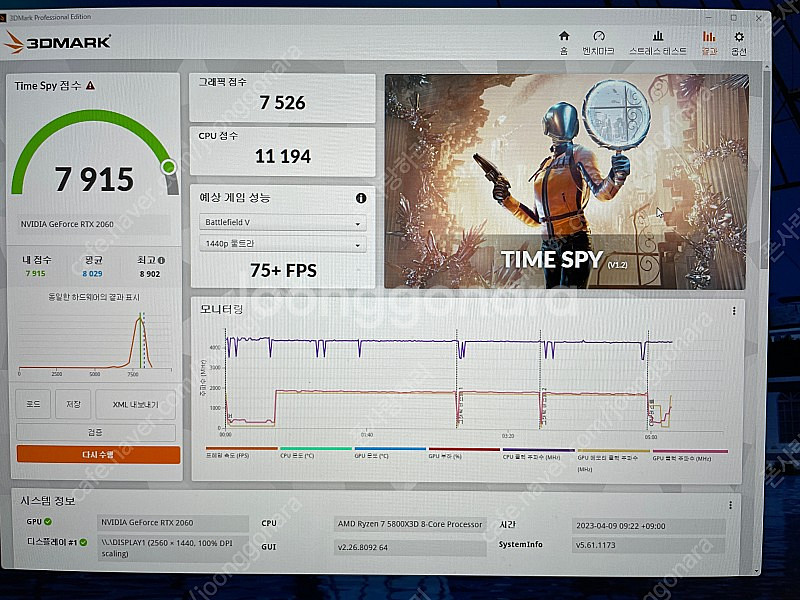Viewport: 800px width, 600px height.
Task: Click the XML 내보내기 export button
Action: point(135,404)
